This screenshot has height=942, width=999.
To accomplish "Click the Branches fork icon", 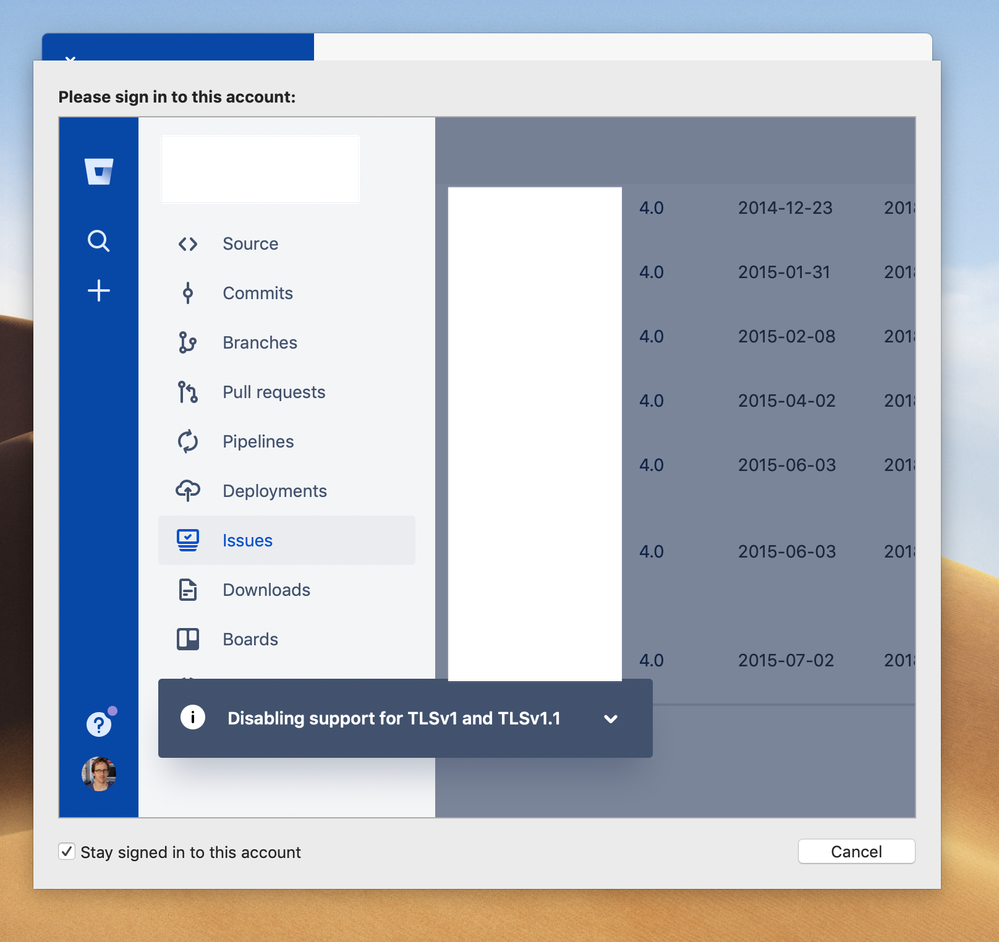I will coord(187,343).
